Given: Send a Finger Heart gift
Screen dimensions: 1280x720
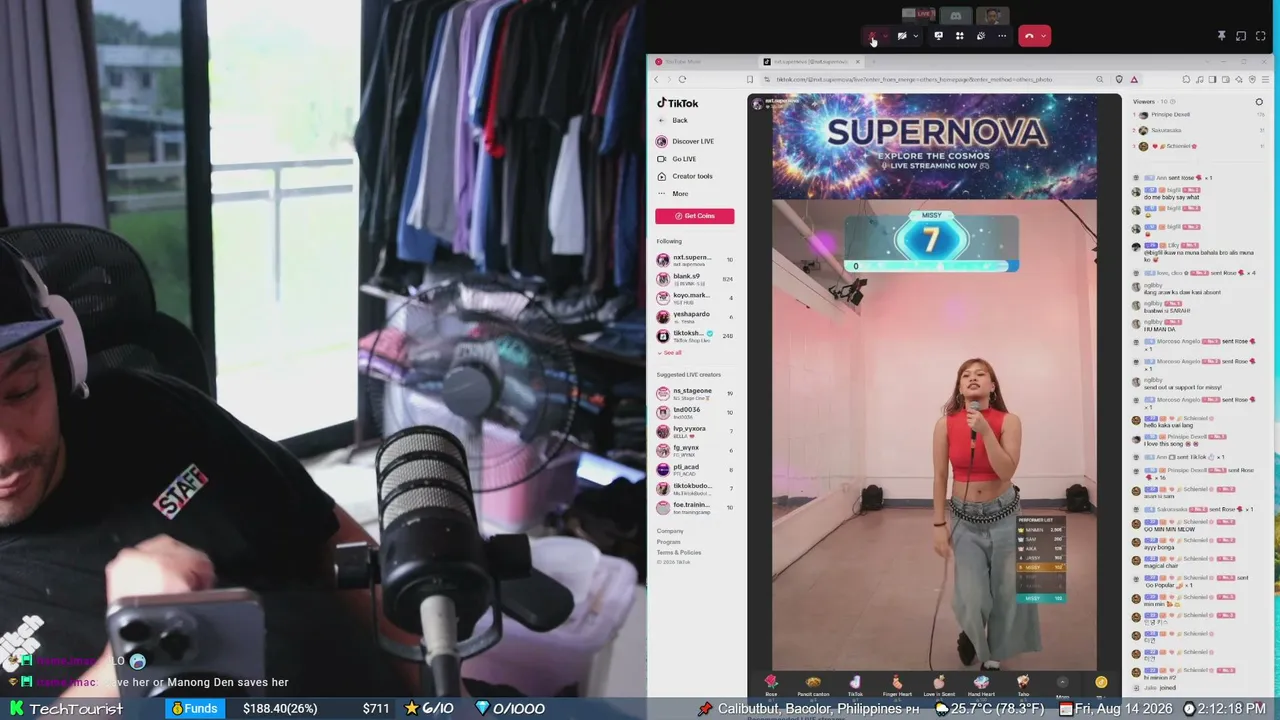Looking at the screenshot, I should click(x=897, y=685).
